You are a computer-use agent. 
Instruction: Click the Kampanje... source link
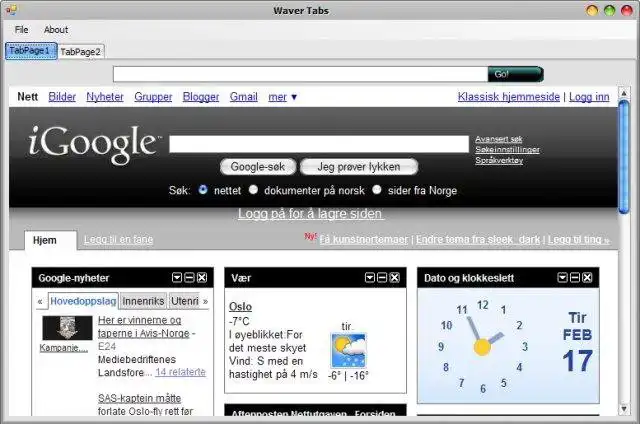(63, 348)
